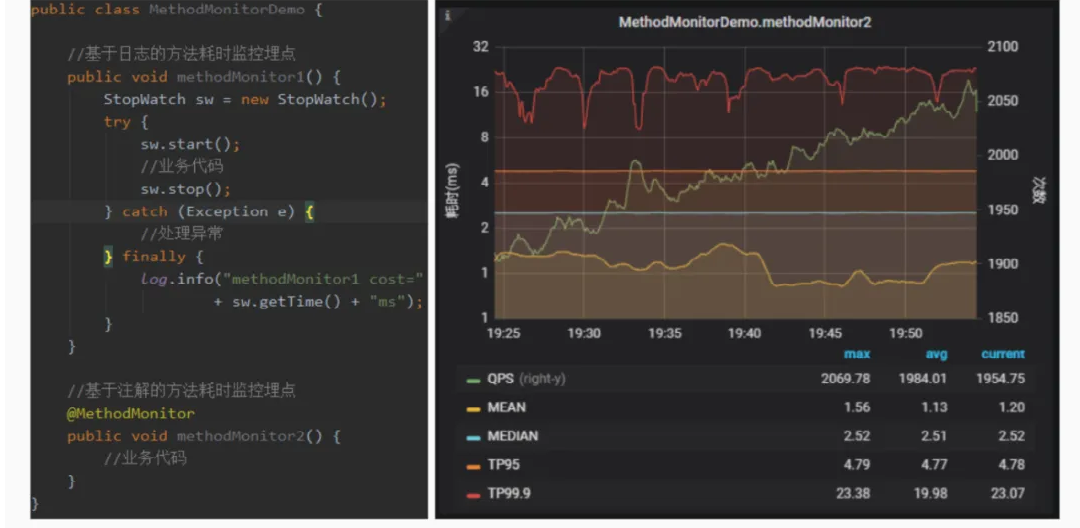Click the info icon in panel corner
Viewport: 1080px width, 528px height.
pyautogui.click(x=447, y=16)
